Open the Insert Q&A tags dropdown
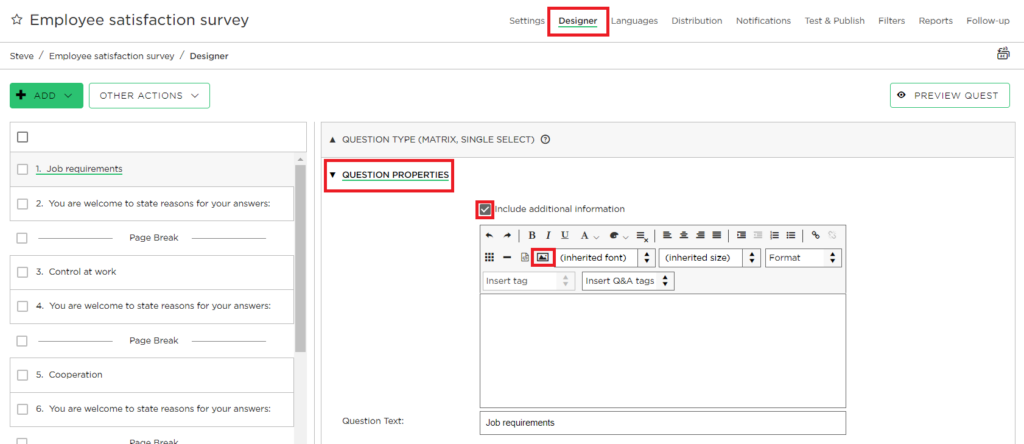The width and height of the screenshot is (1024, 444). 628,281
